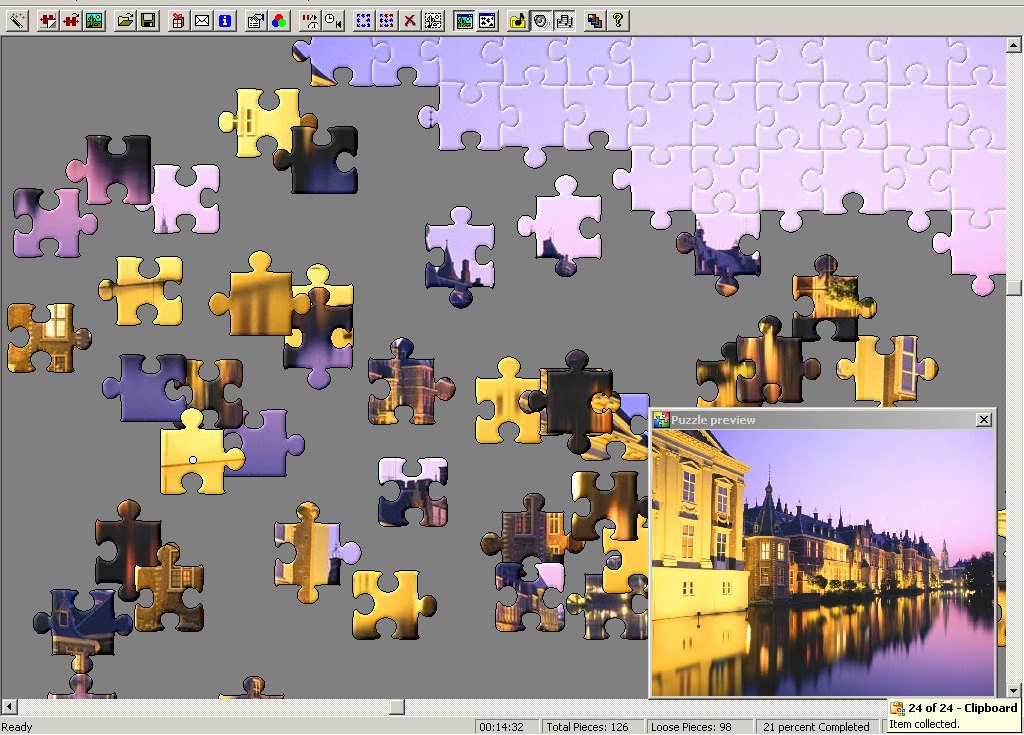The width and height of the screenshot is (1024, 735).
Task: Click the Clipboard notification in system tray
Action: [x=954, y=715]
